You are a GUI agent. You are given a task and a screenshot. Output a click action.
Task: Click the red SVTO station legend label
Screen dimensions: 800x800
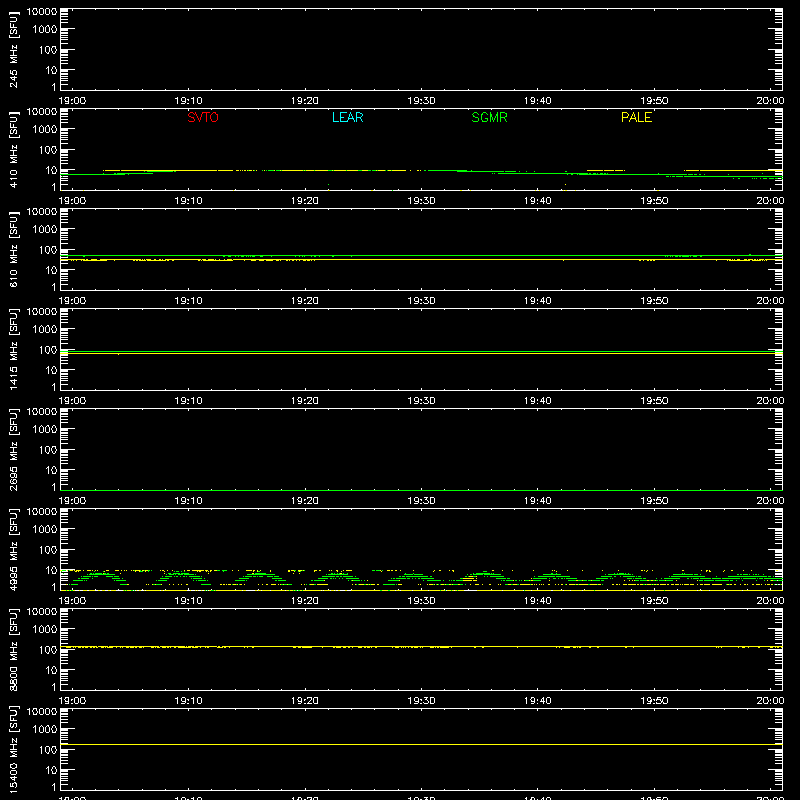click(203, 117)
